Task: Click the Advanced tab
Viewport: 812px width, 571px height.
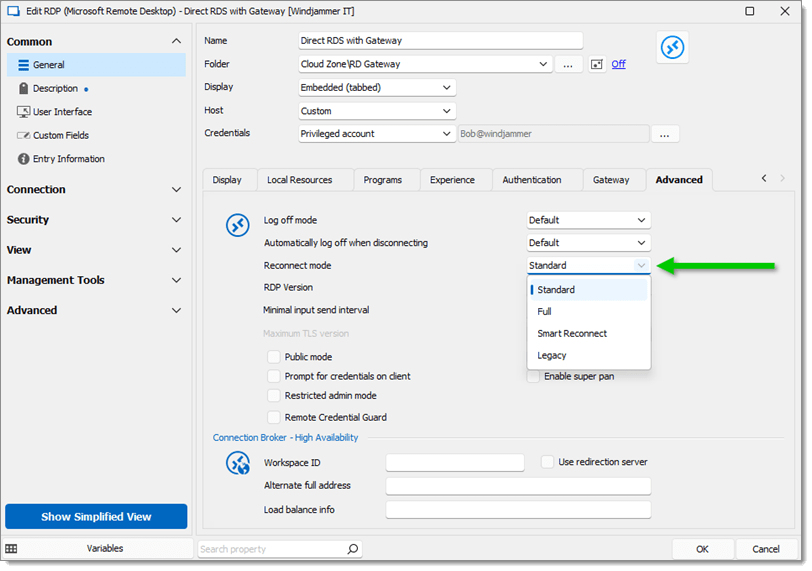Action: click(679, 180)
